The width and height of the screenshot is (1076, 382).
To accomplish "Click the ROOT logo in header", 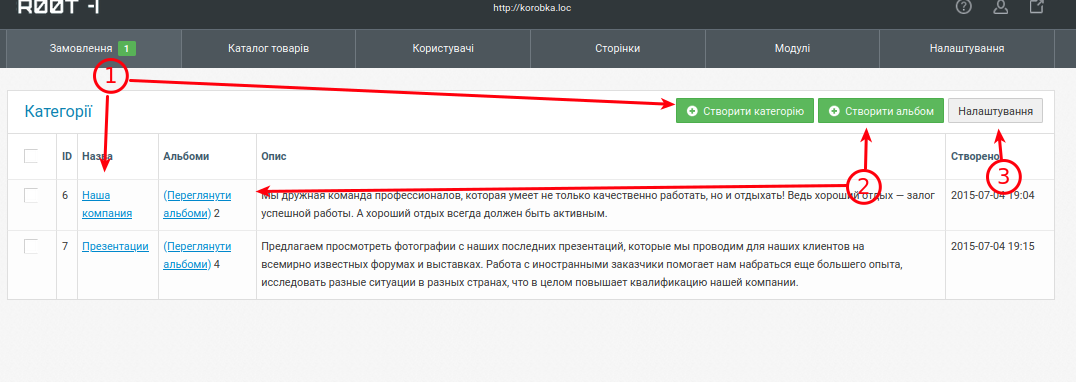I will tap(58, 7).
